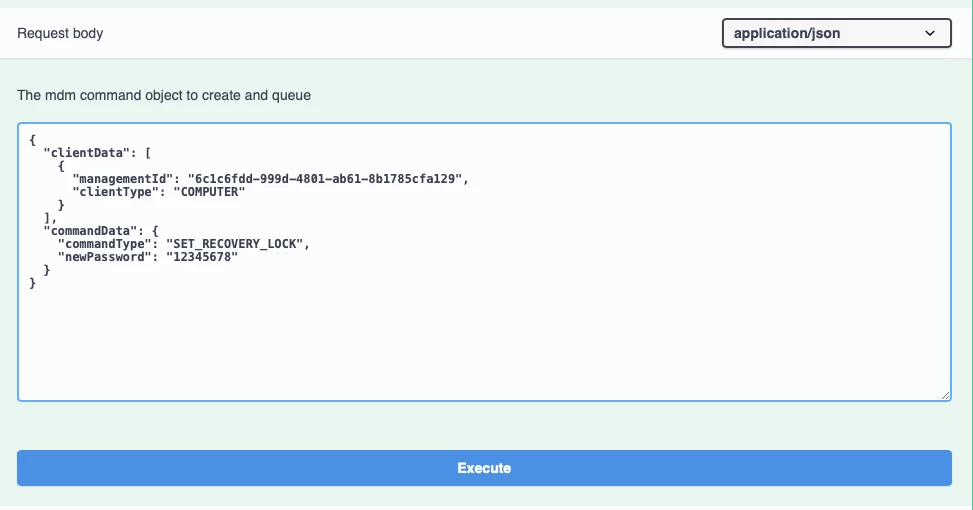Click the "SET_RECOVERY_LOCK" commandType value
The width and height of the screenshot is (973, 510).
click(234, 244)
